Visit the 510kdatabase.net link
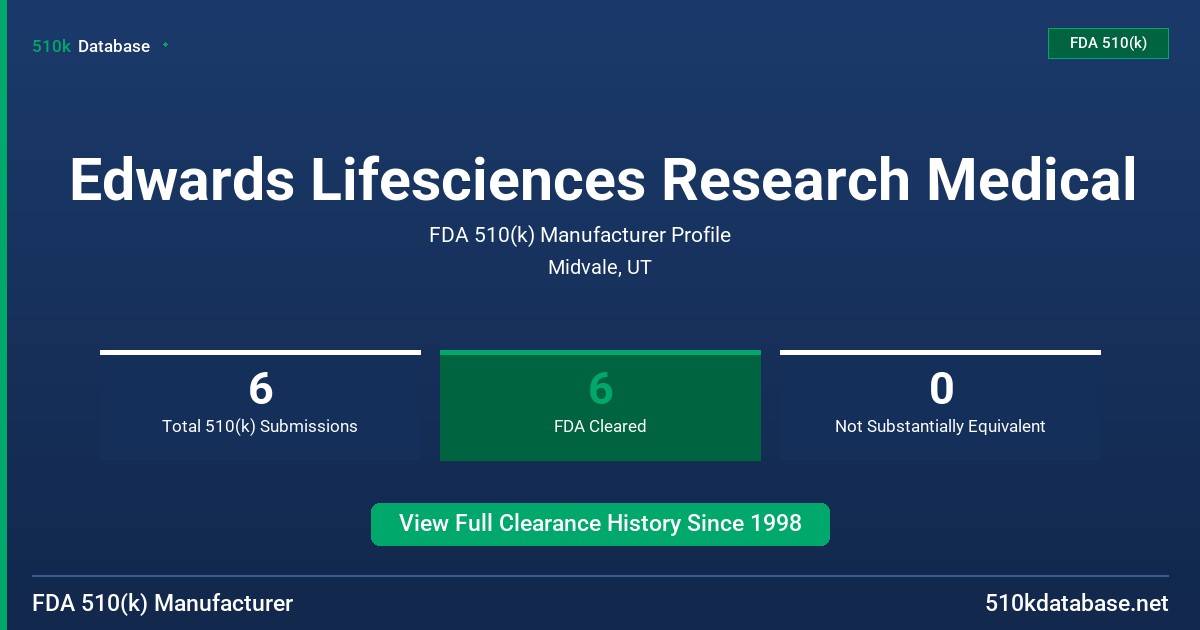This screenshot has width=1200, height=630. point(1077,603)
